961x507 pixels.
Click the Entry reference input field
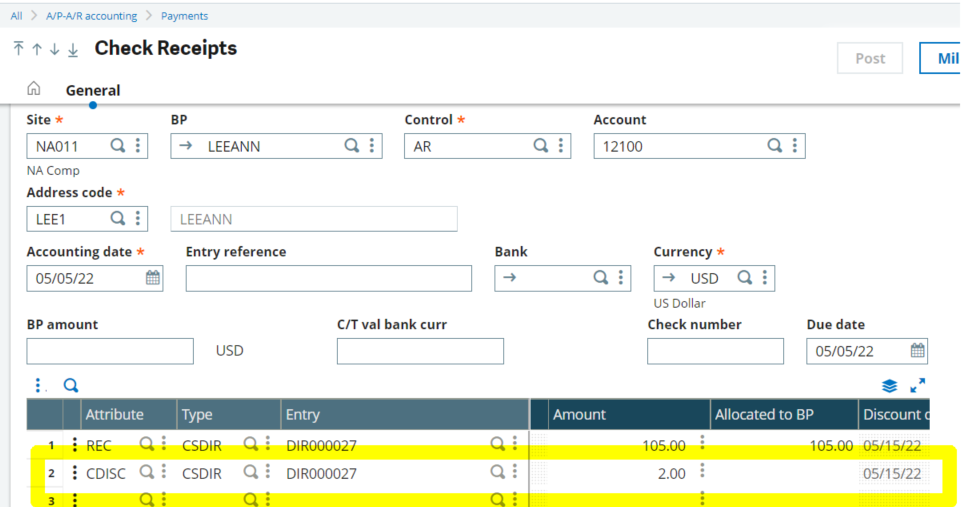click(328, 278)
